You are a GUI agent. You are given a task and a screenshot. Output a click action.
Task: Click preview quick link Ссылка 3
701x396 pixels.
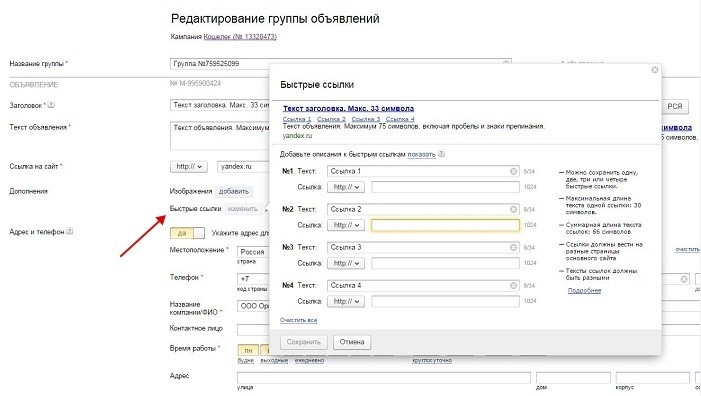coord(366,119)
